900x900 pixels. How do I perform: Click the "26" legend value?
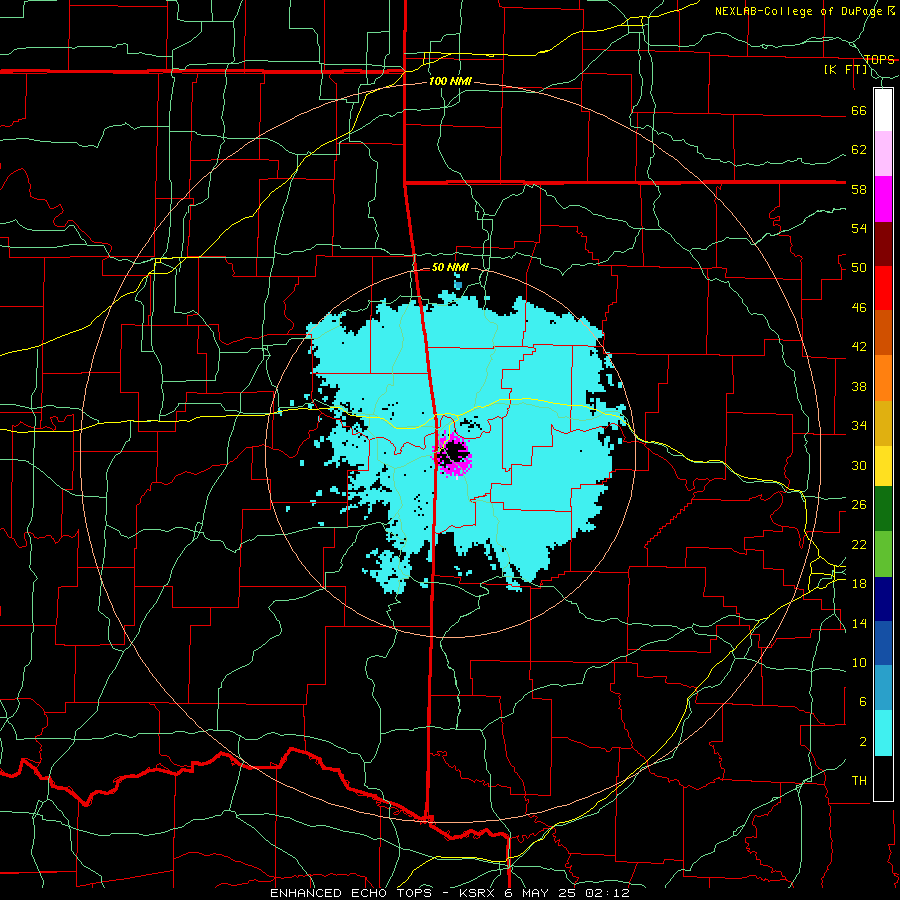coord(859,505)
